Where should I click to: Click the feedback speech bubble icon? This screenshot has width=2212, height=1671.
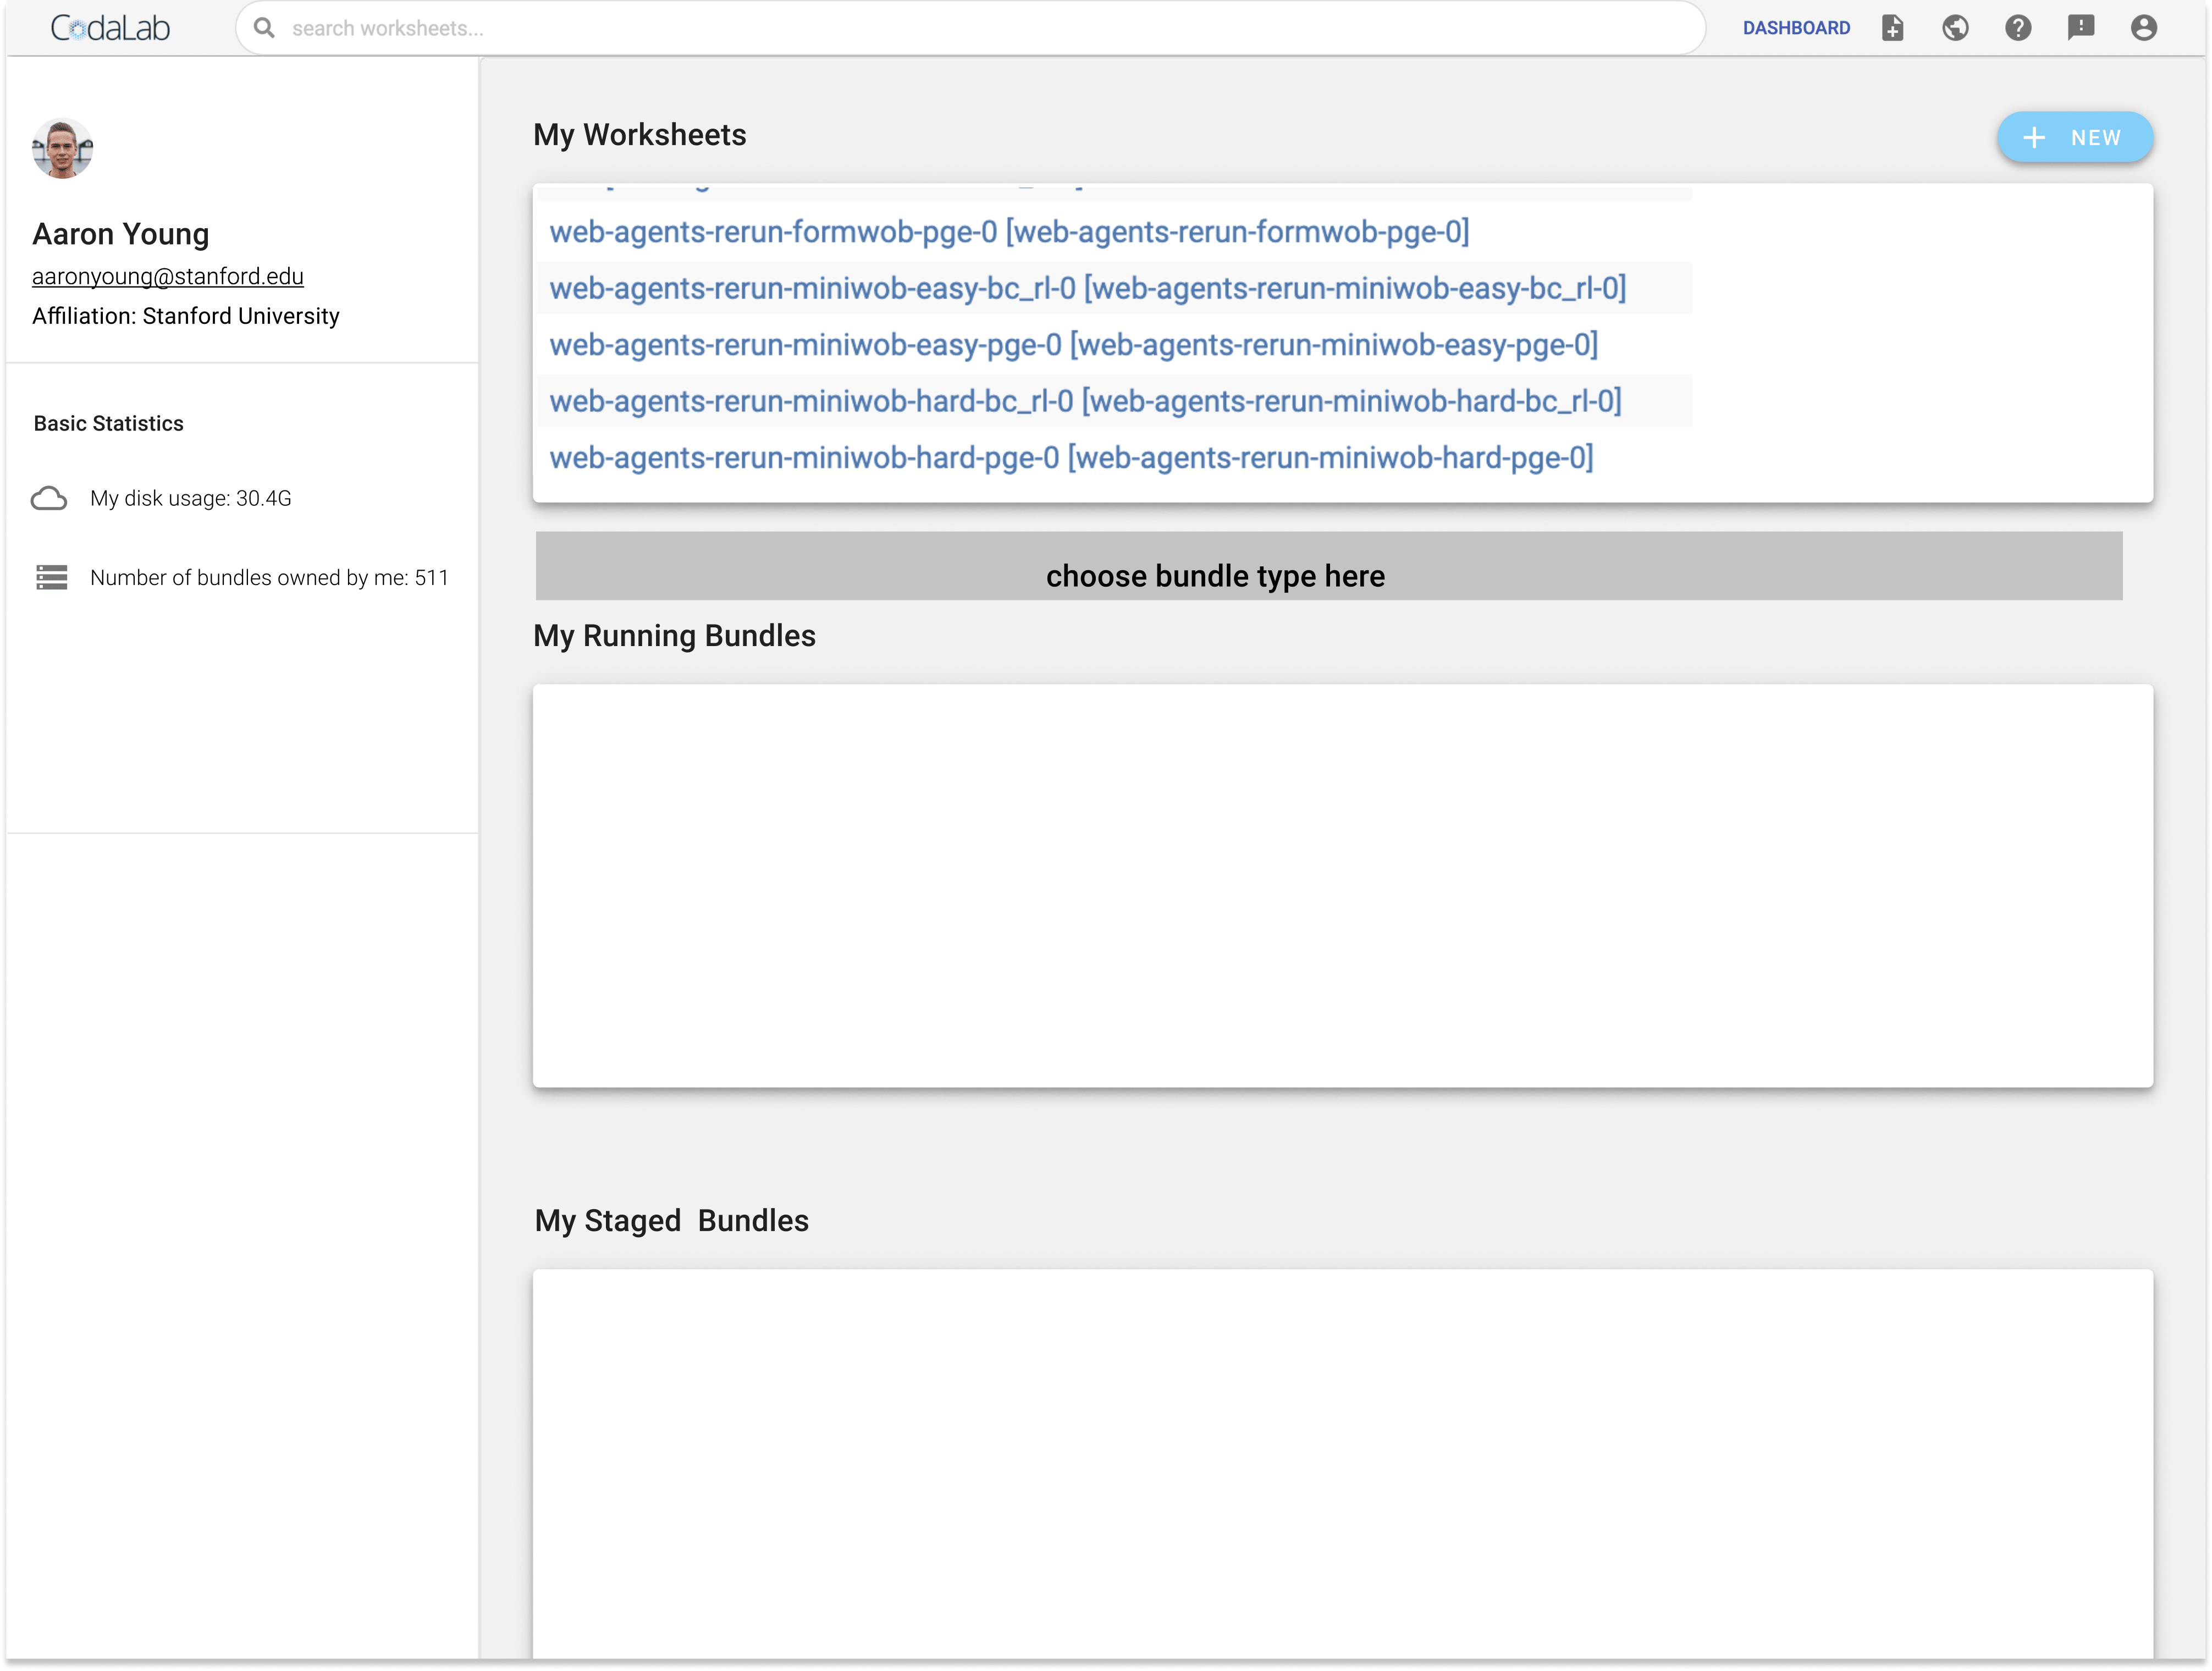pos(2081,28)
